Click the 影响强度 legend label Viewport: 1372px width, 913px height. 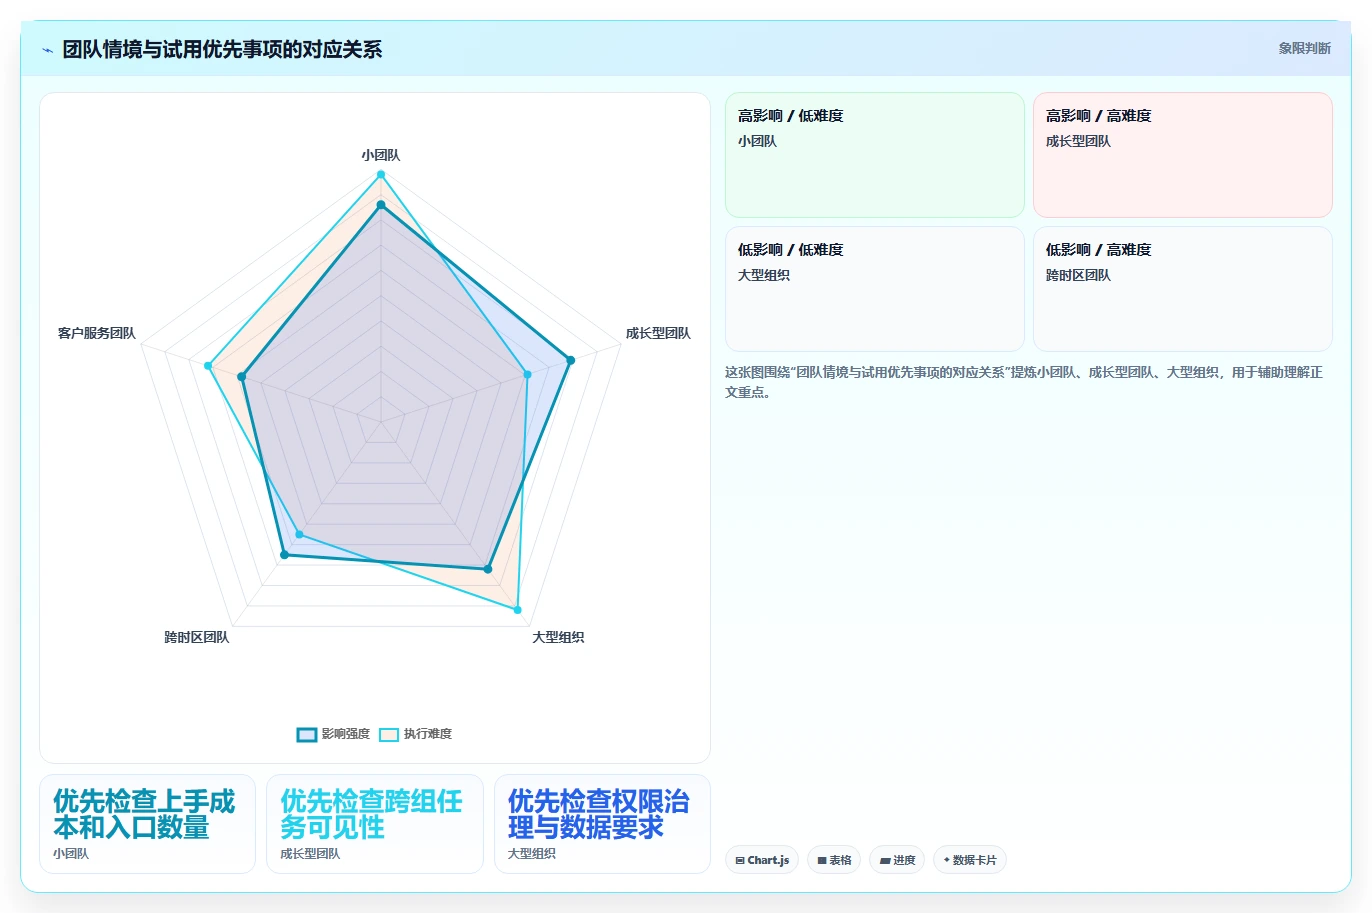tap(346, 734)
